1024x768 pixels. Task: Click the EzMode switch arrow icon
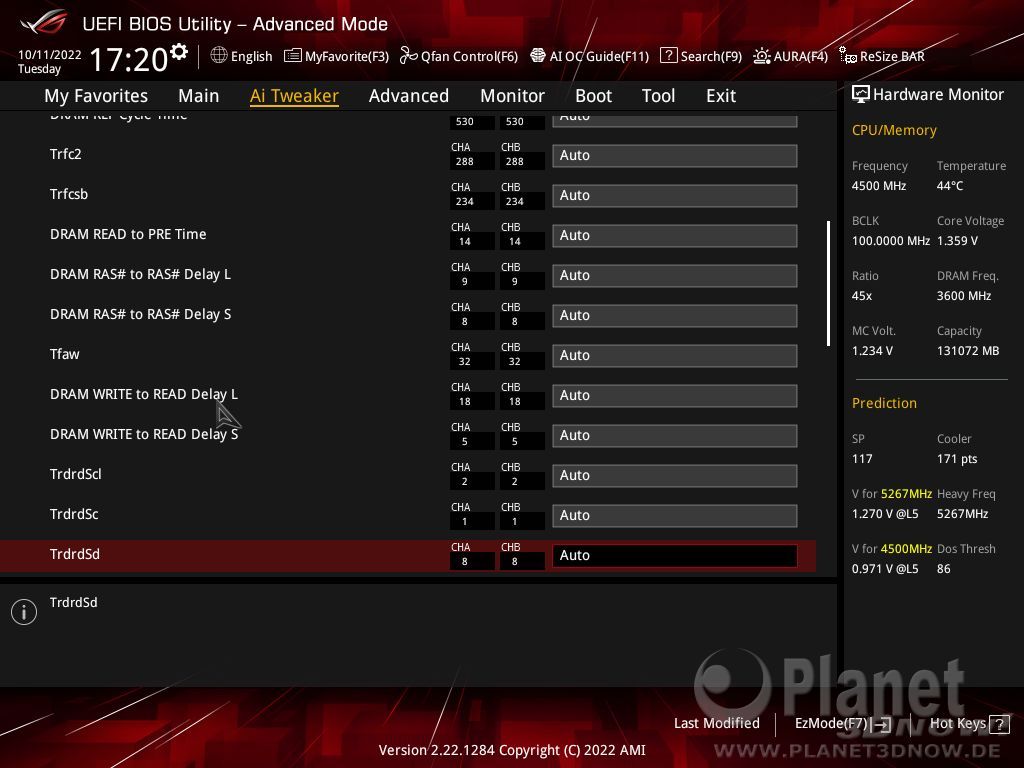click(881, 724)
